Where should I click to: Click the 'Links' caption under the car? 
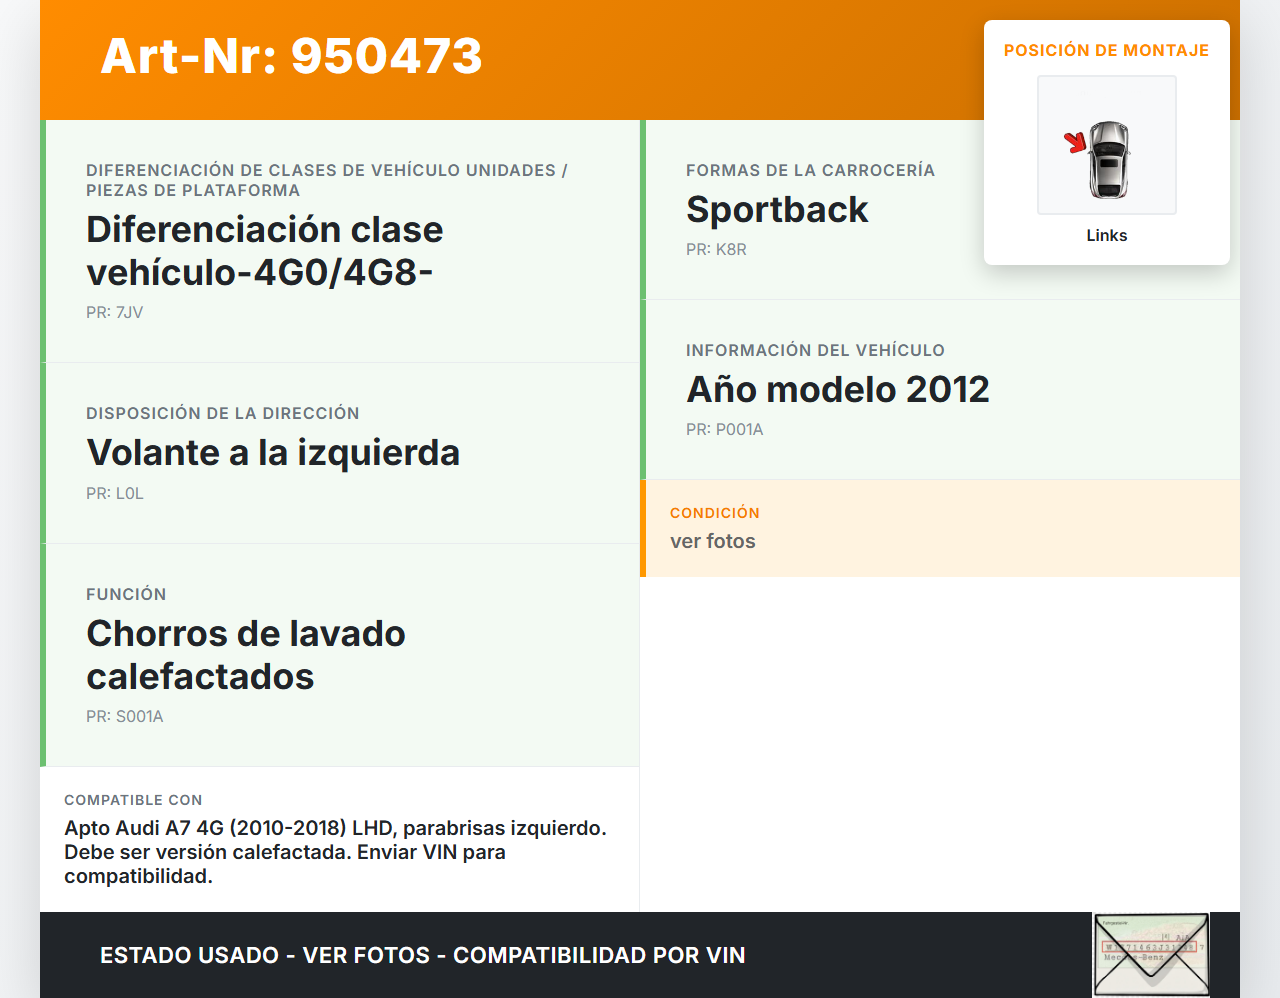click(x=1107, y=235)
